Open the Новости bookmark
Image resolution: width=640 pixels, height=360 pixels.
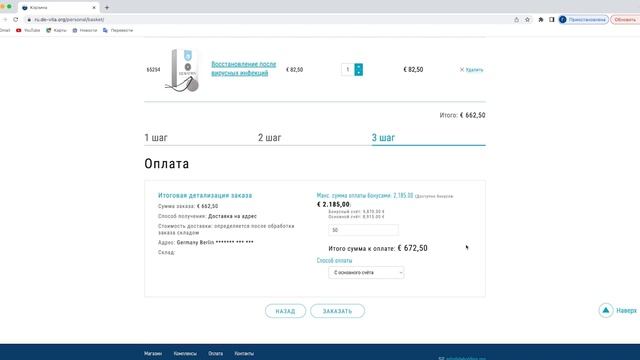pyautogui.click(x=84, y=30)
